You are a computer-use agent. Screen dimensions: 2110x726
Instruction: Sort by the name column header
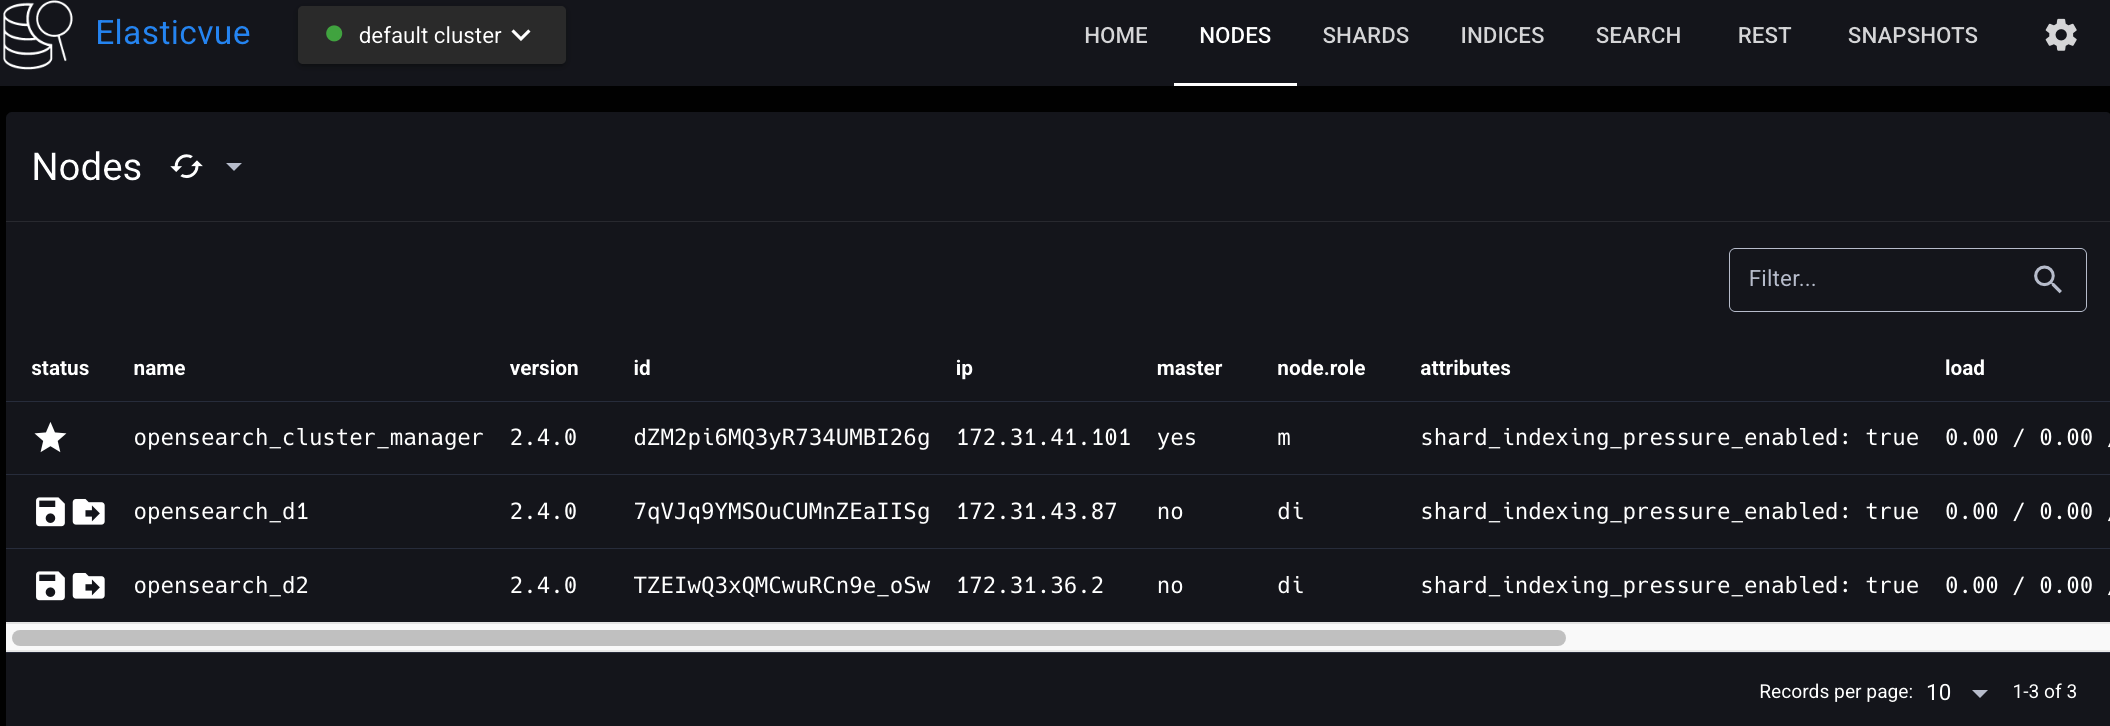(159, 368)
